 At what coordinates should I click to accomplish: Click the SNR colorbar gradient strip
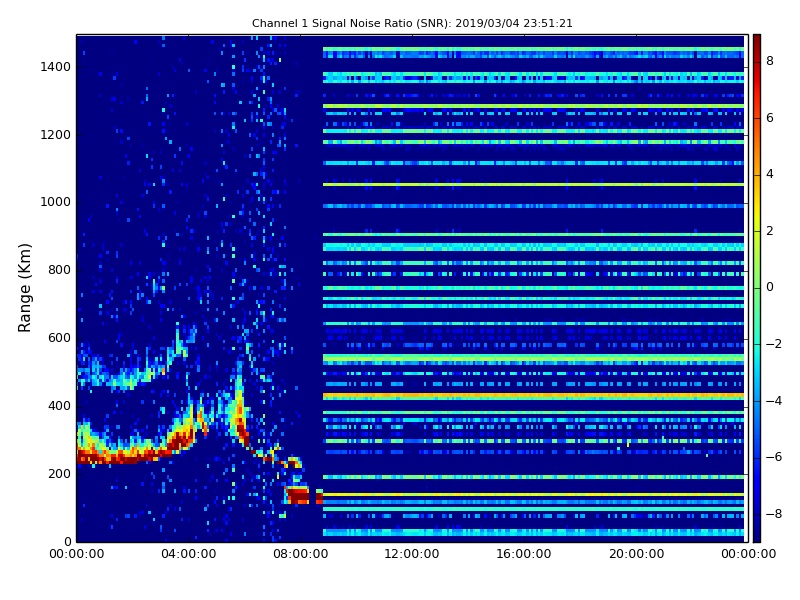pyautogui.click(x=757, y=288)
